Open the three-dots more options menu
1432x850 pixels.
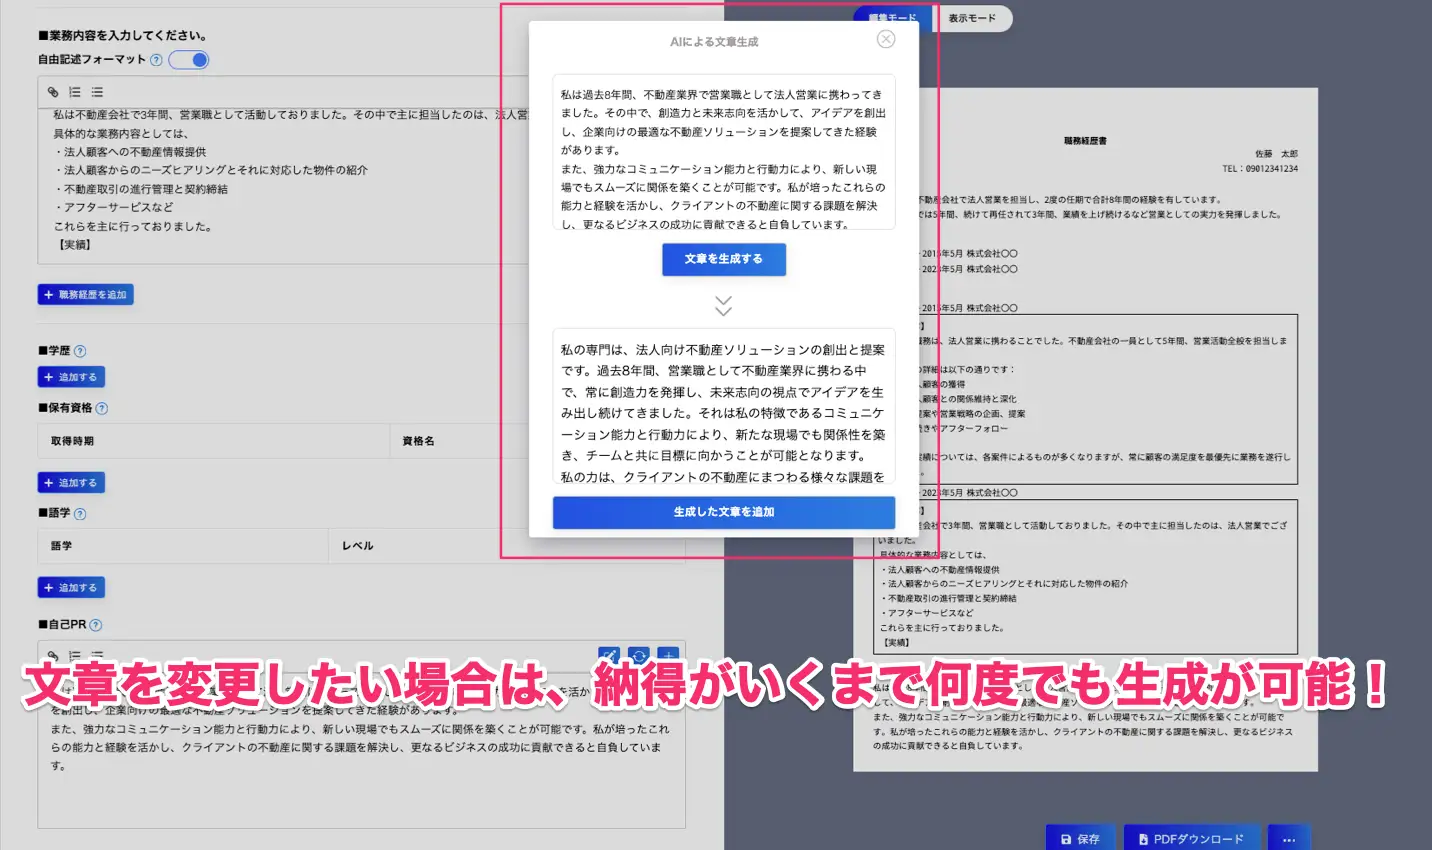point(1289,839)
